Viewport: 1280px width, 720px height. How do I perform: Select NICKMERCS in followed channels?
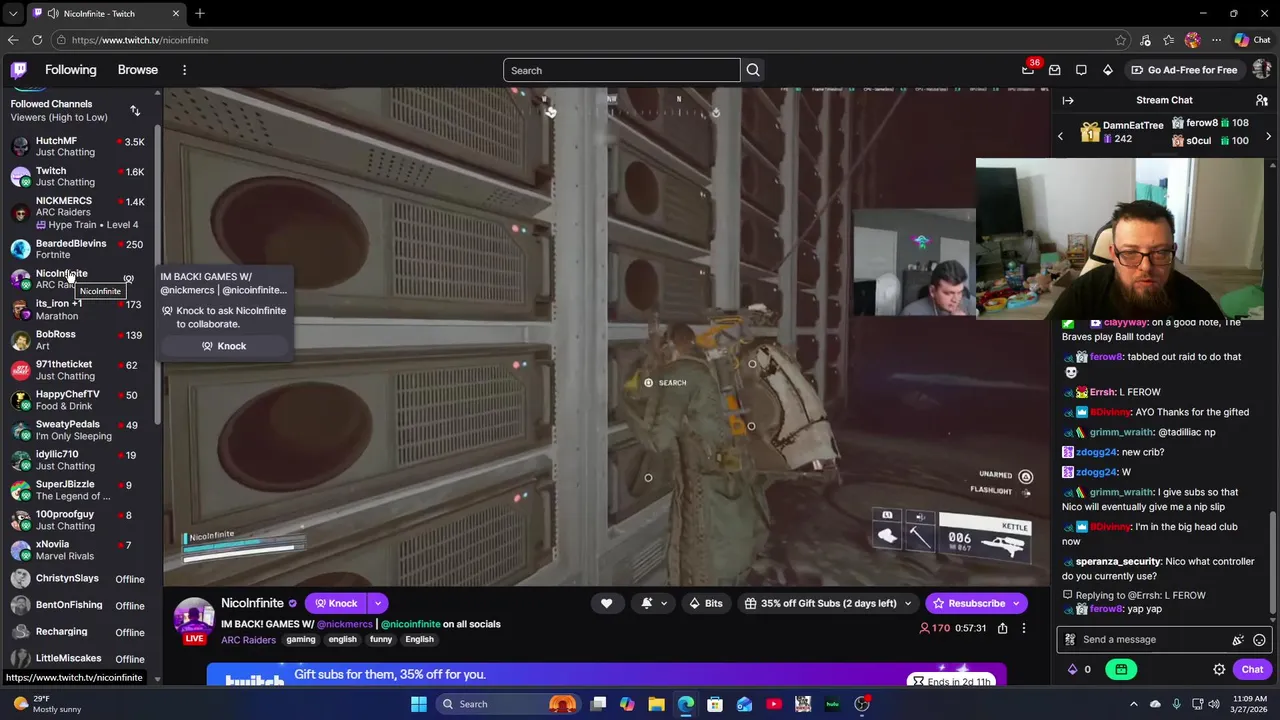(x=80, y=212)
